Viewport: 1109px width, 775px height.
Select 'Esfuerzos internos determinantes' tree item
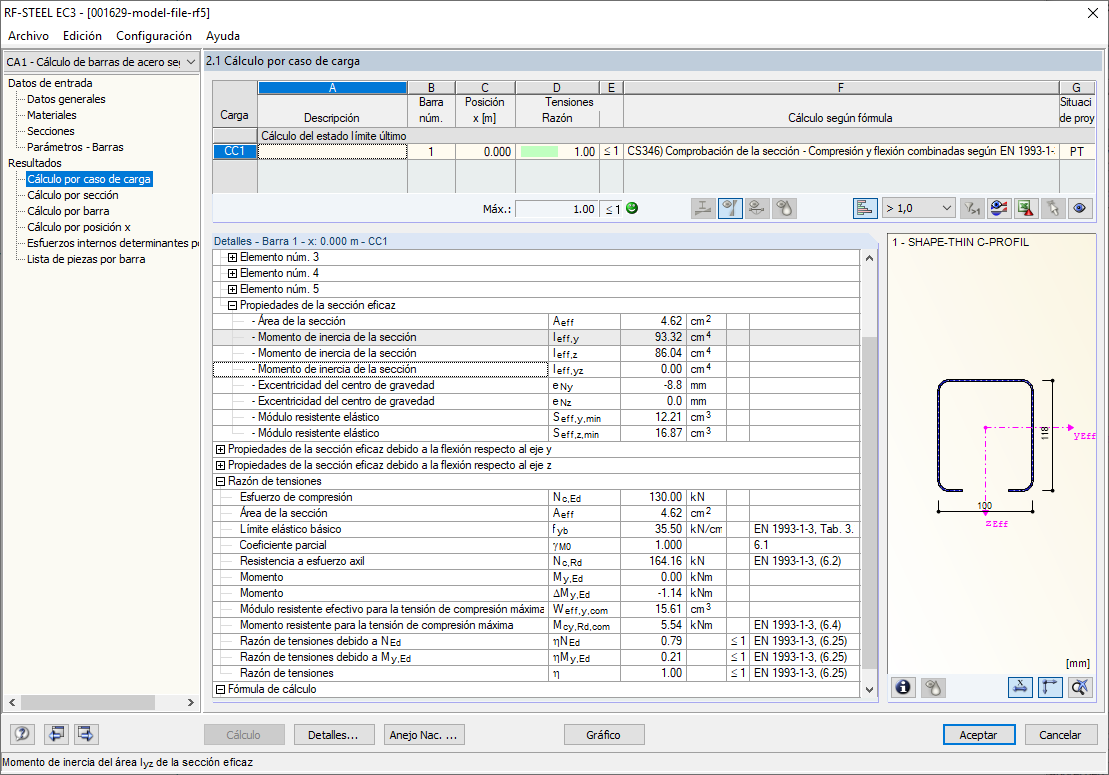click(x=112, y=243)
